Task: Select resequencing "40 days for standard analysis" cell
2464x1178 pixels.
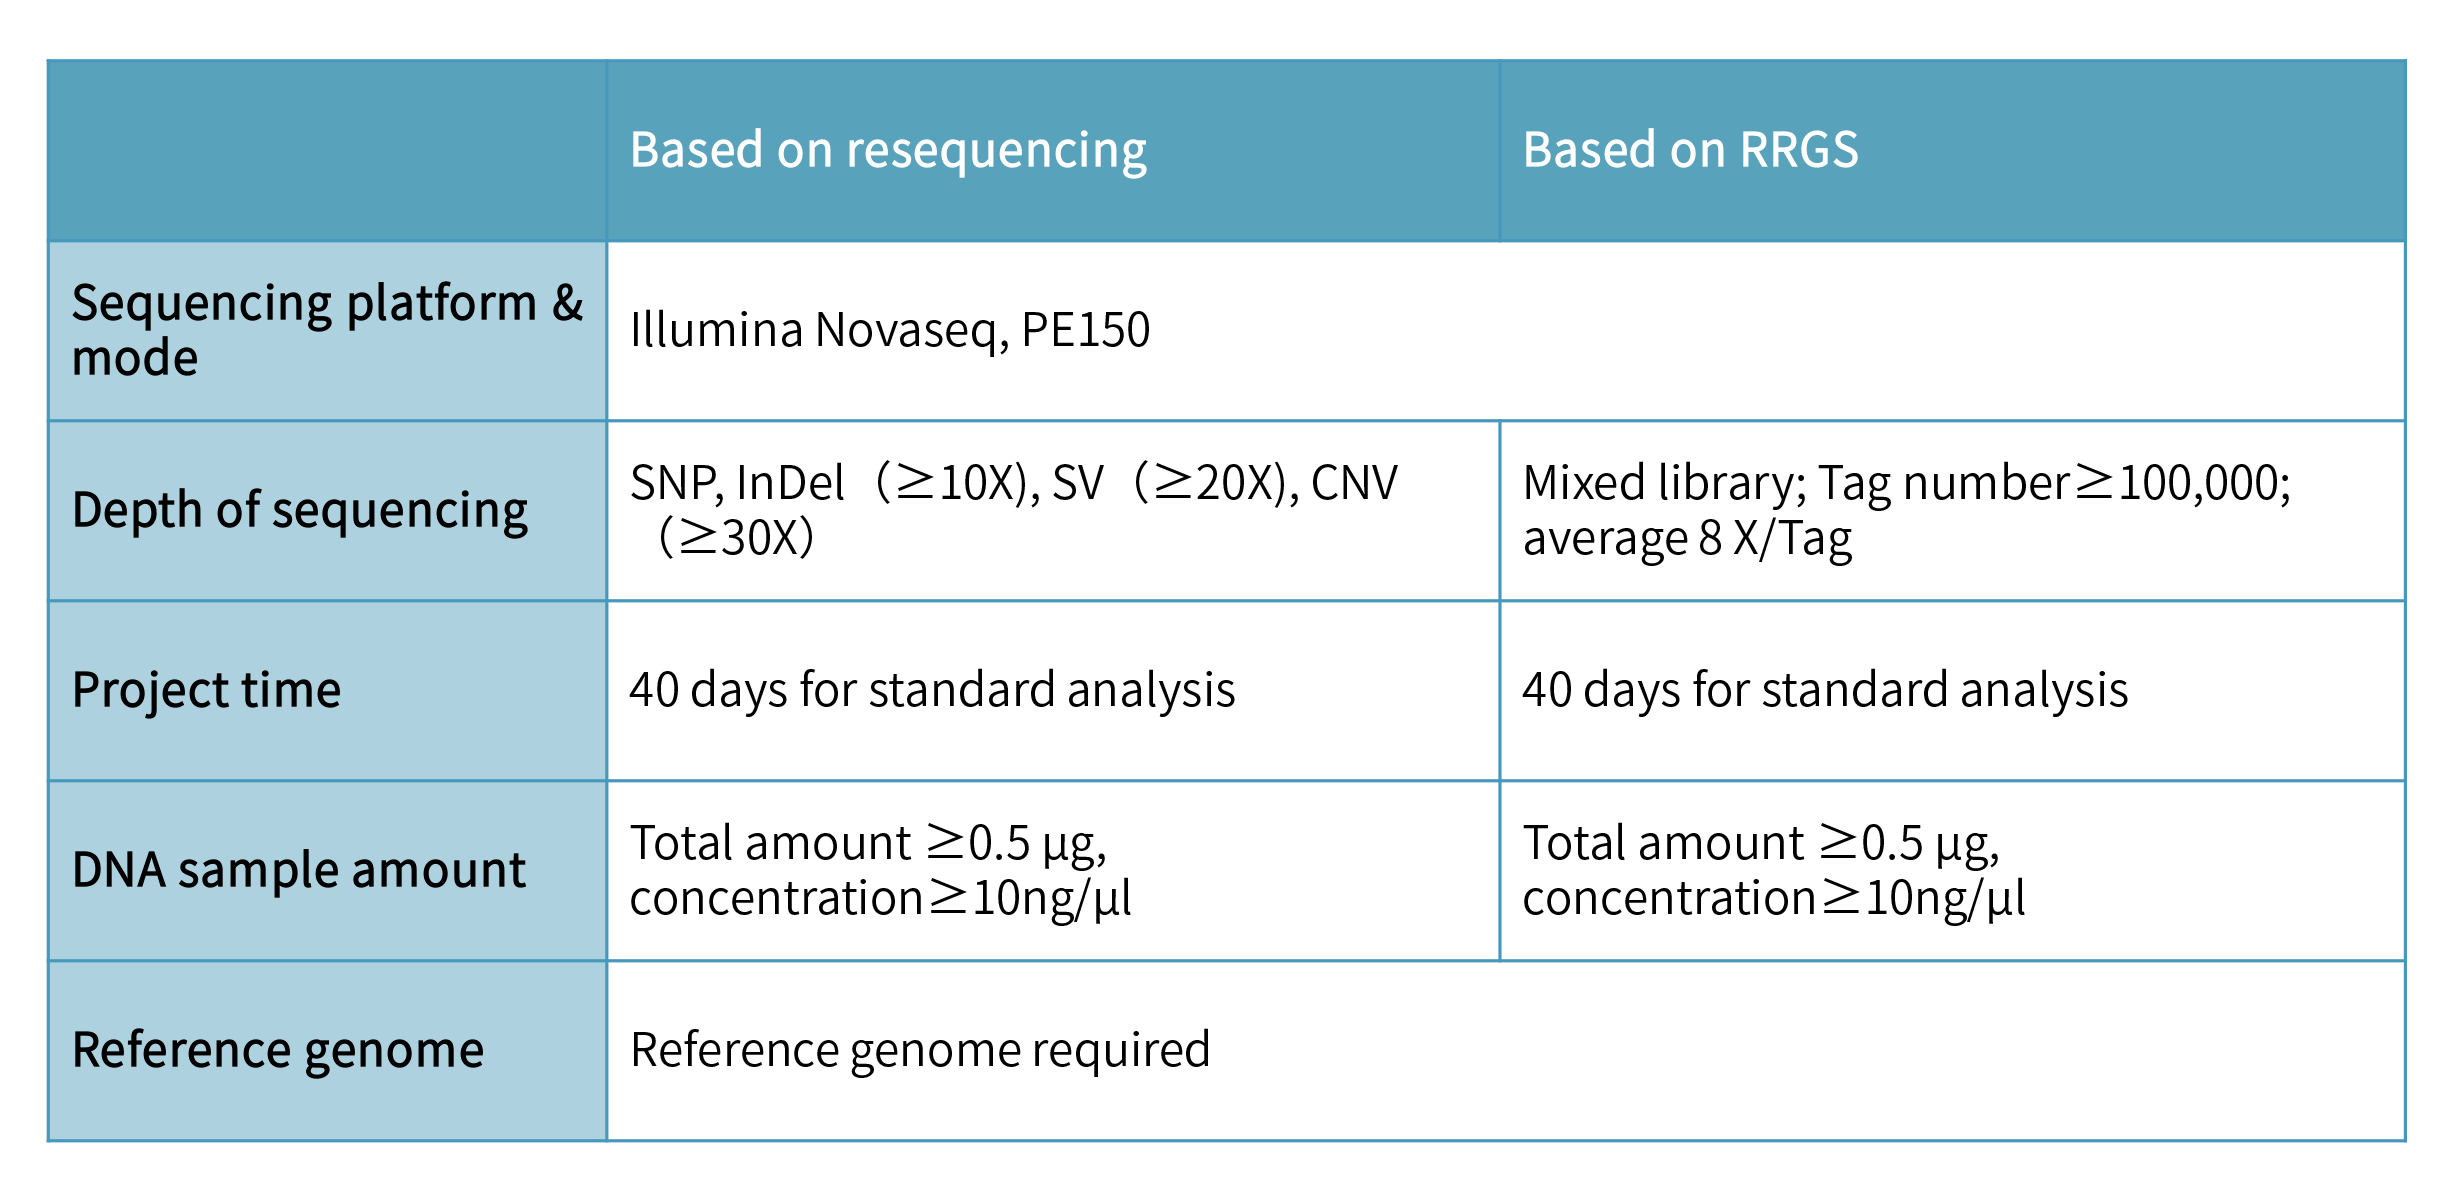Action: coord(932,690)
